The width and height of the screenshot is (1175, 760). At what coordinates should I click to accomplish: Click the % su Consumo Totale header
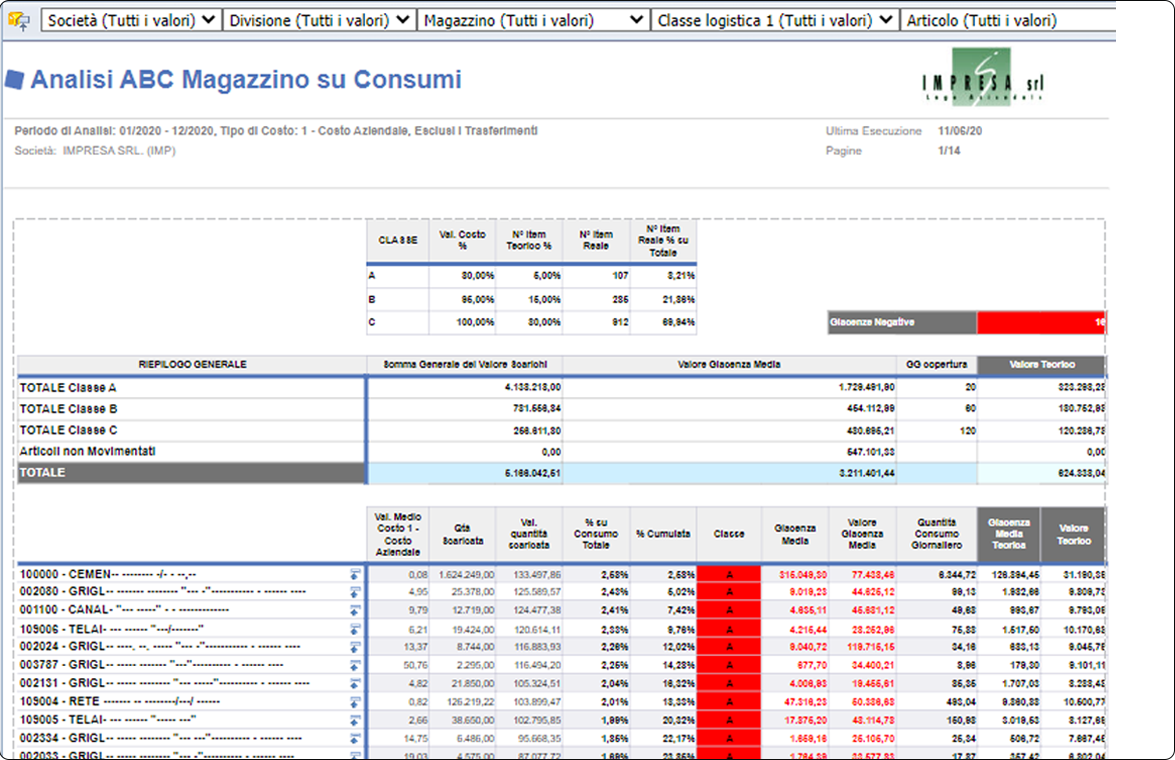coord(596,534)
